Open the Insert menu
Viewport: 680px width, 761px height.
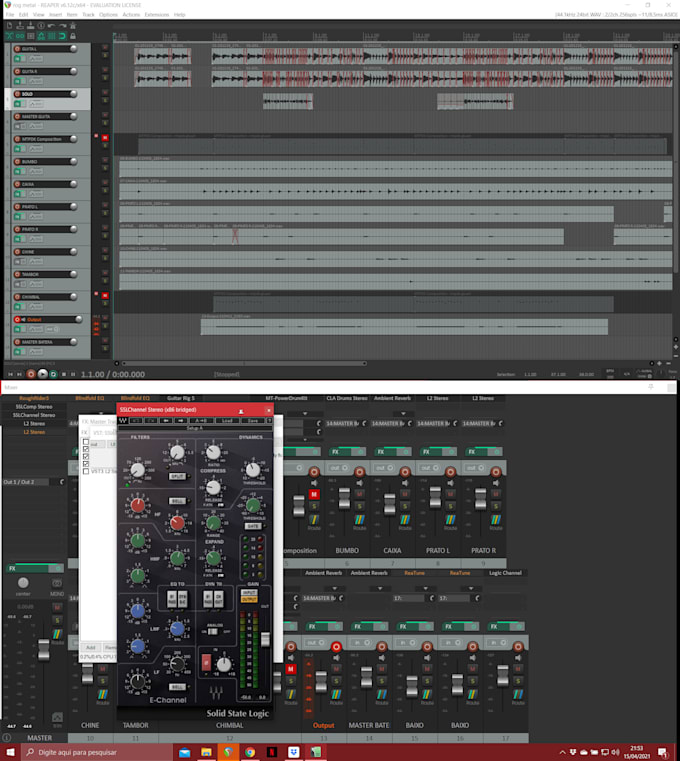click(55, 15)
